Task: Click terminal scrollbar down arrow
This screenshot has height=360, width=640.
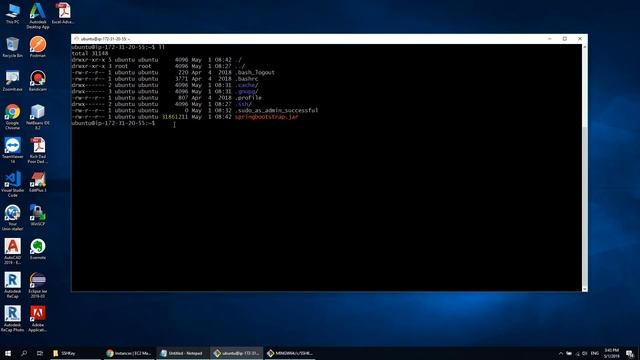Action: pyautogui.click(x=584, y=289)
